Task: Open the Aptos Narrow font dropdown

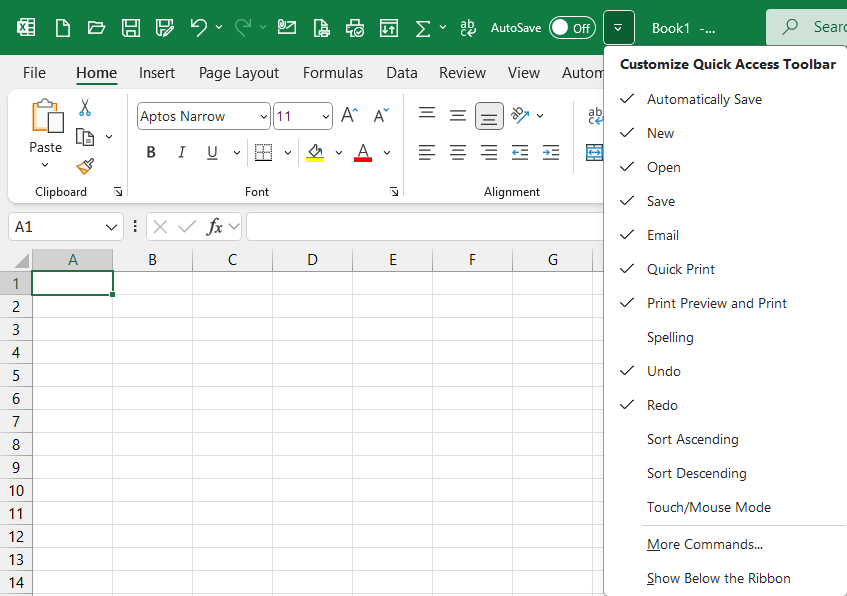Action: [x=263, y=116]
